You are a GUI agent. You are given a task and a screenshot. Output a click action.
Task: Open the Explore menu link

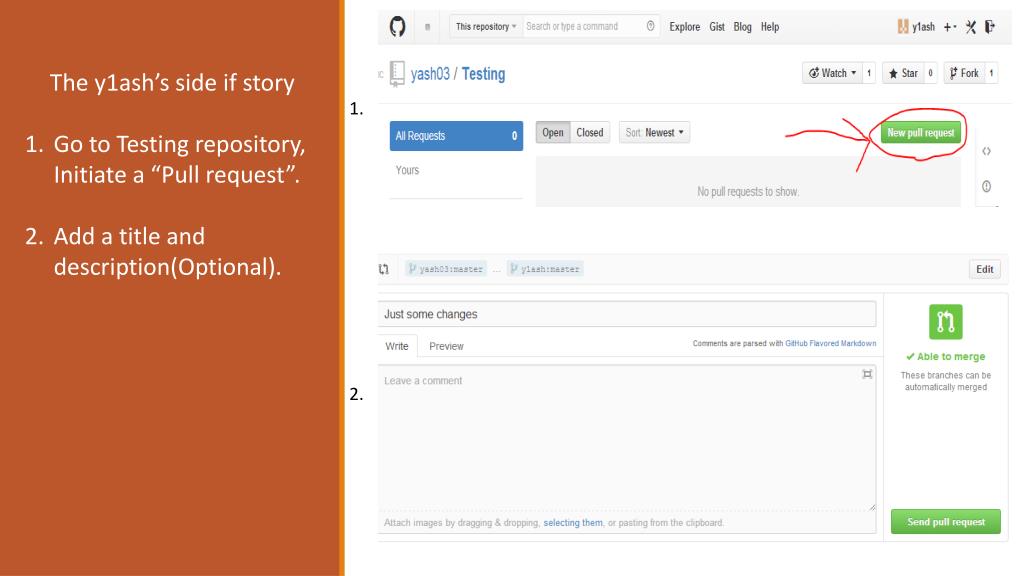pos(684,27)
